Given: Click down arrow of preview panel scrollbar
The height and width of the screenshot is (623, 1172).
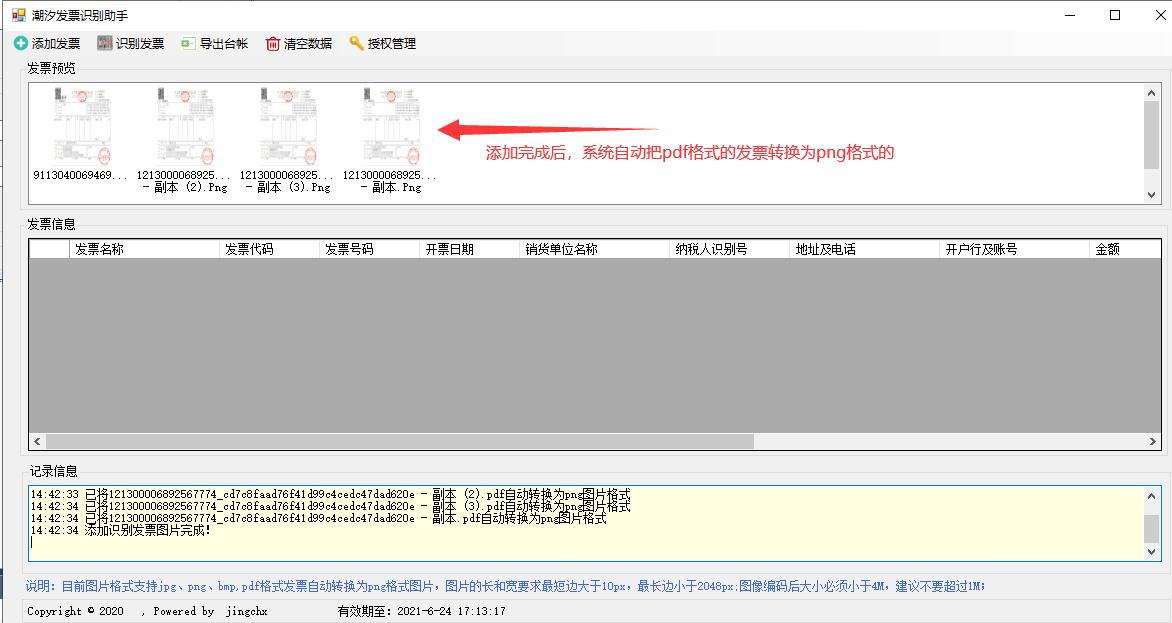Looking at the screenshot, I should click(1151, 196).
